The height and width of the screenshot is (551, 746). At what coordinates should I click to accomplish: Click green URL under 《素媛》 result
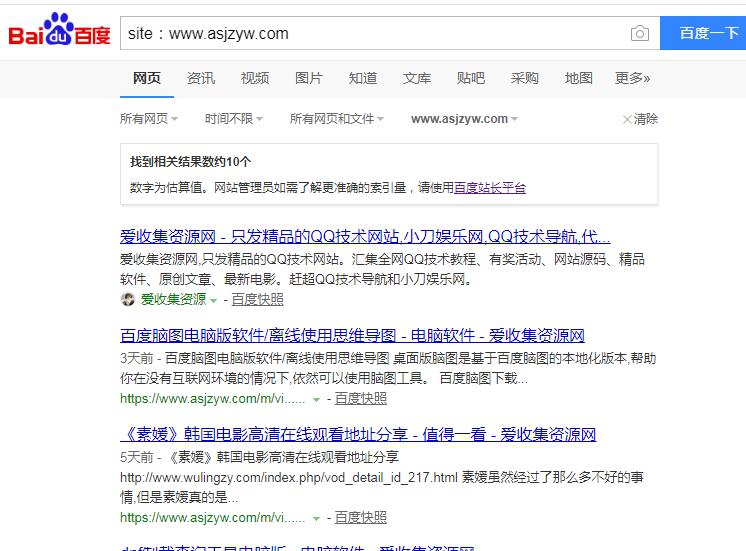point(213,518)
